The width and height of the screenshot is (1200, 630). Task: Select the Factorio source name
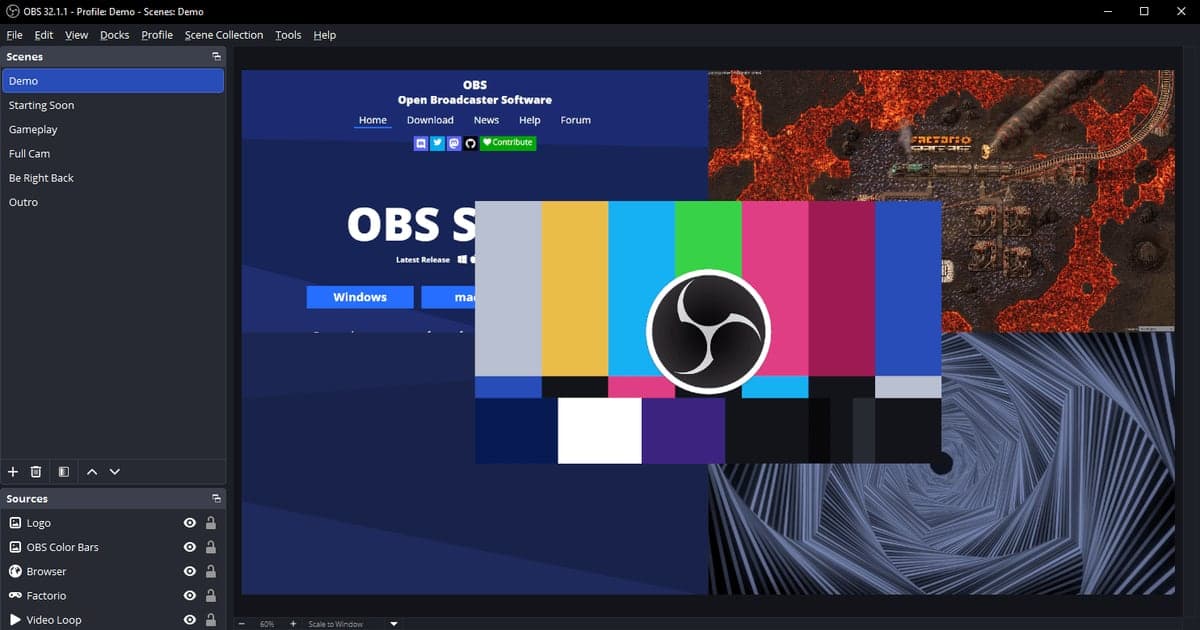tap(46, 596)
